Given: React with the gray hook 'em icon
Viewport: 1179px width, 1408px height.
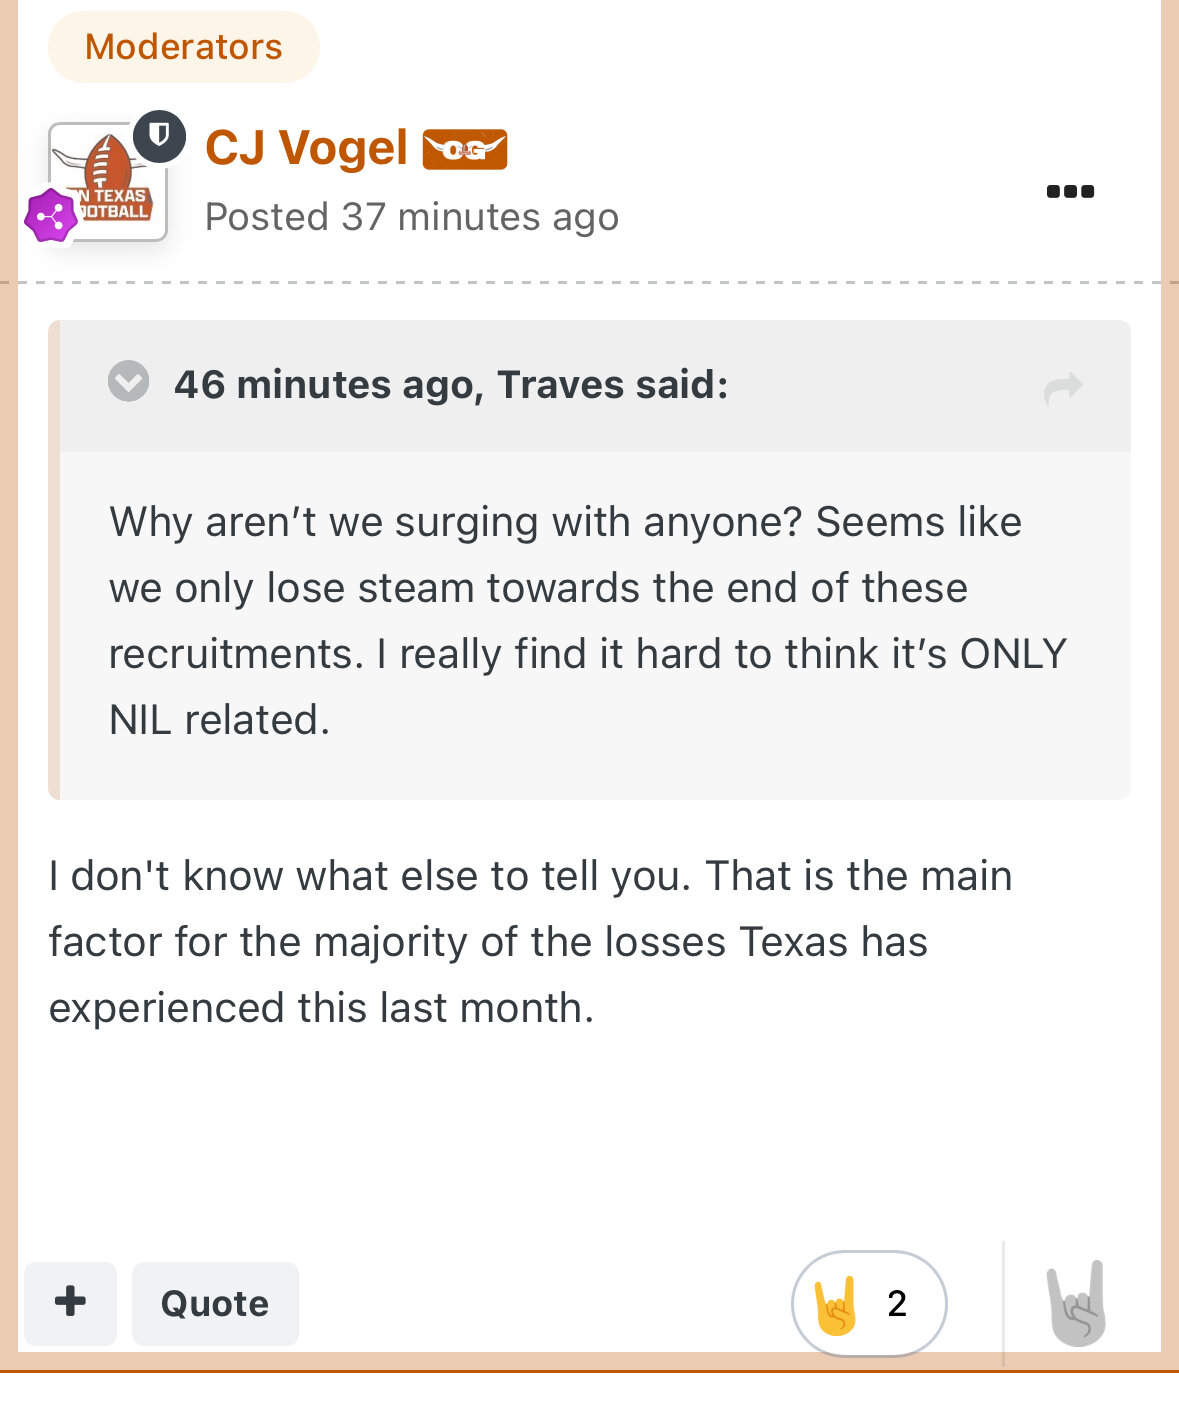Looking at the screenshot, I should click(x=1077, y=1304).
